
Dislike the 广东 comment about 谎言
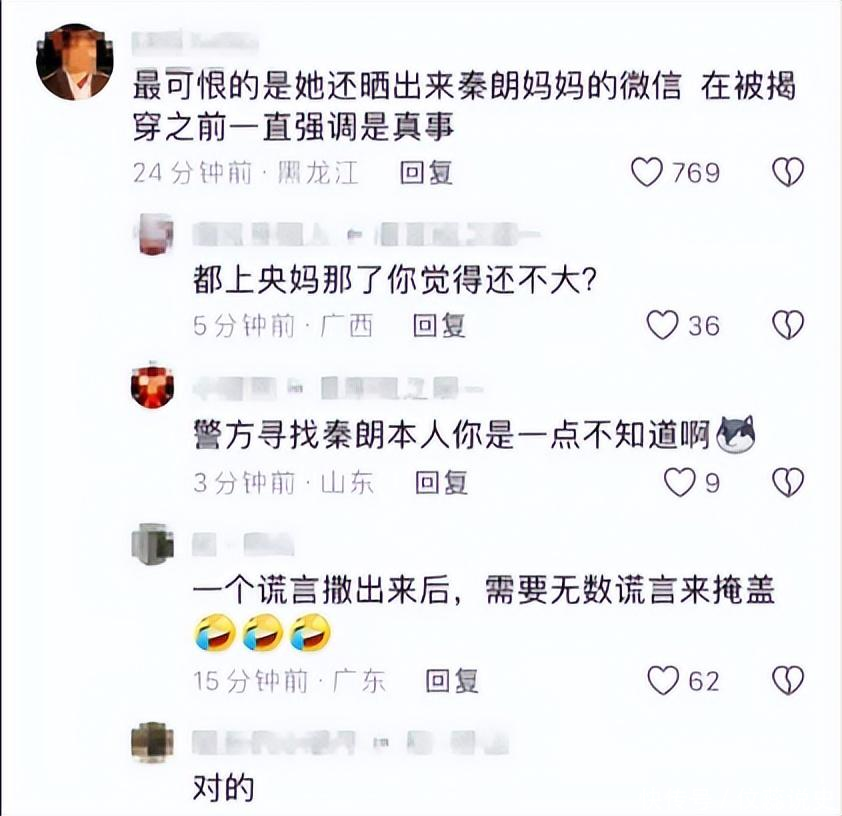point(788,681)
